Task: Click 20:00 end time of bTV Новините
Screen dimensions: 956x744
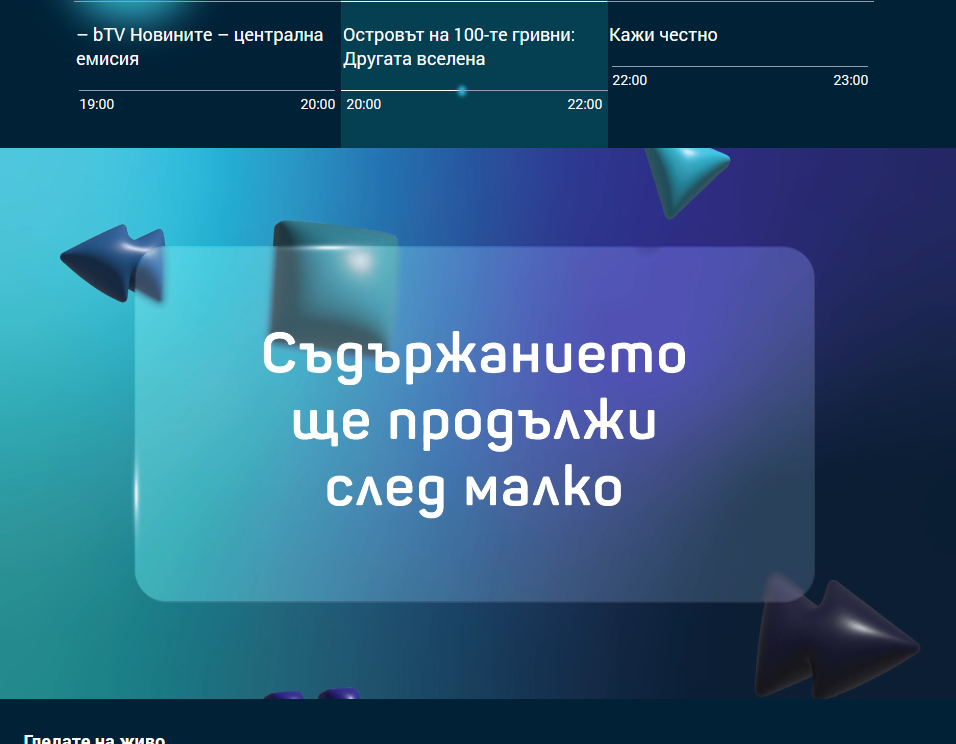Action: pyautogui.click(x=317, y=104)
